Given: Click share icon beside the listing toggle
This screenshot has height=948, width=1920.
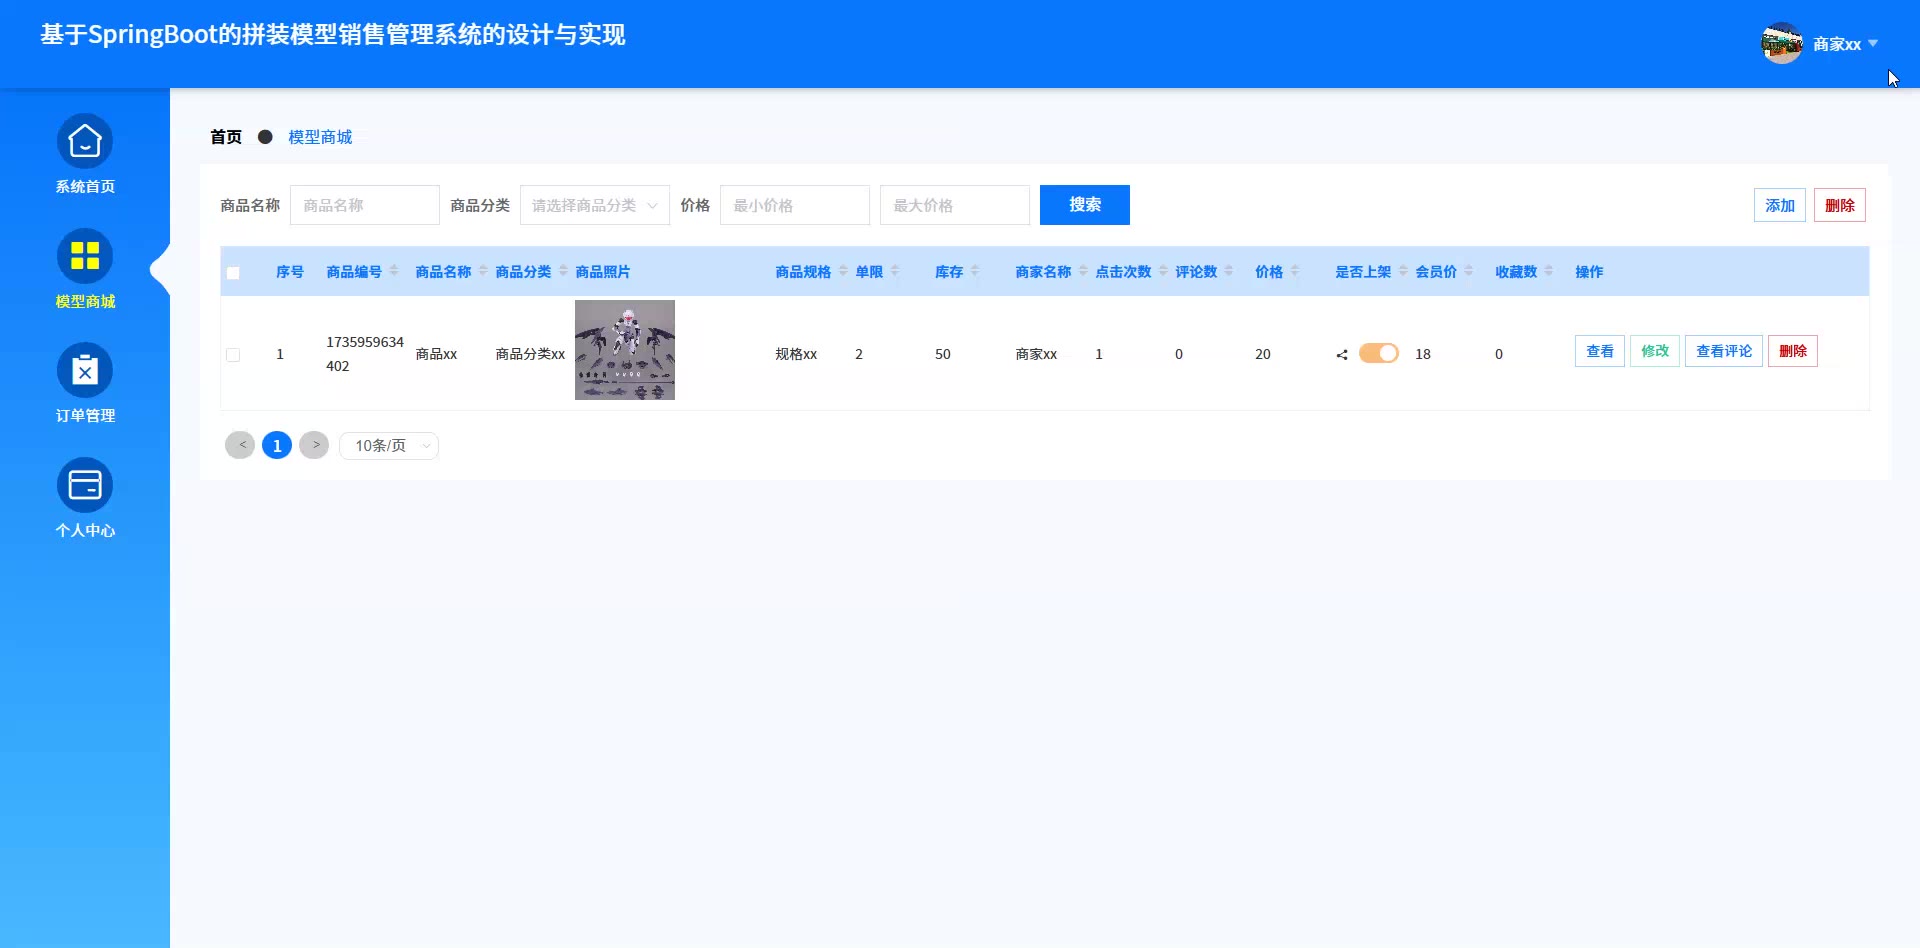Looking at the screenshot, I should (1342, 354).
